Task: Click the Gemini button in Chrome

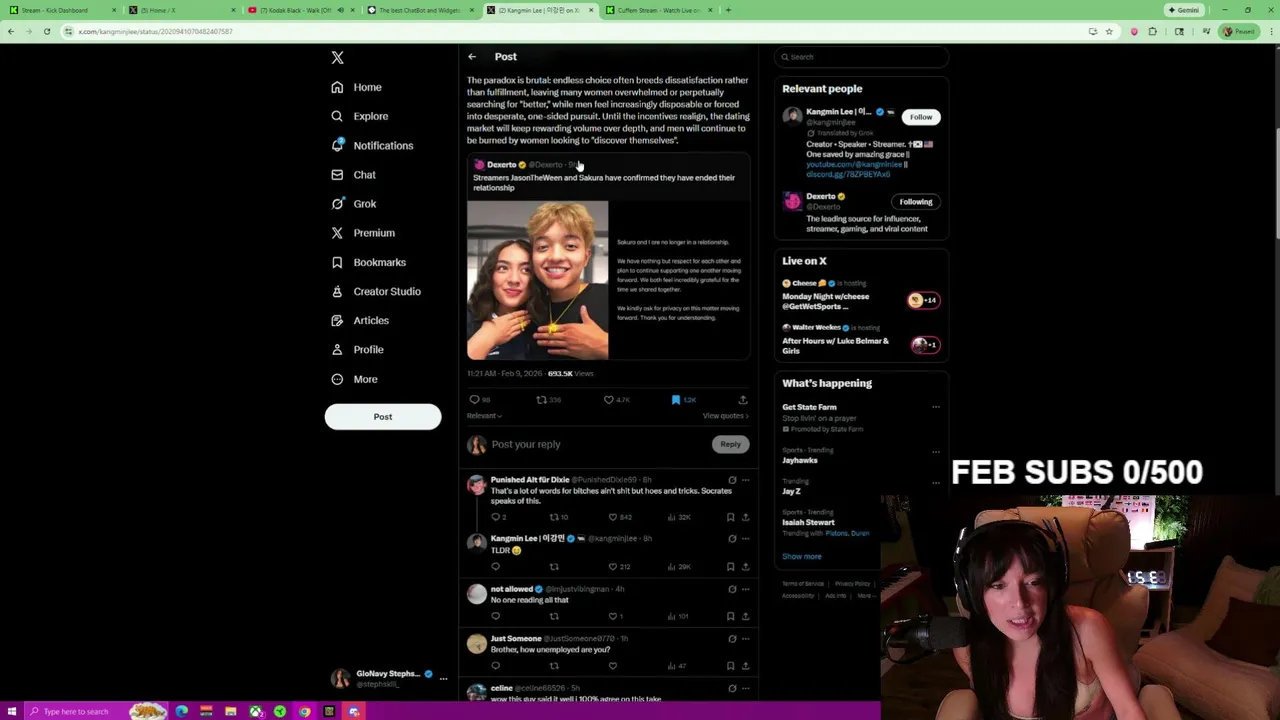Action: pyautogui.click(x=1182, y=10)
